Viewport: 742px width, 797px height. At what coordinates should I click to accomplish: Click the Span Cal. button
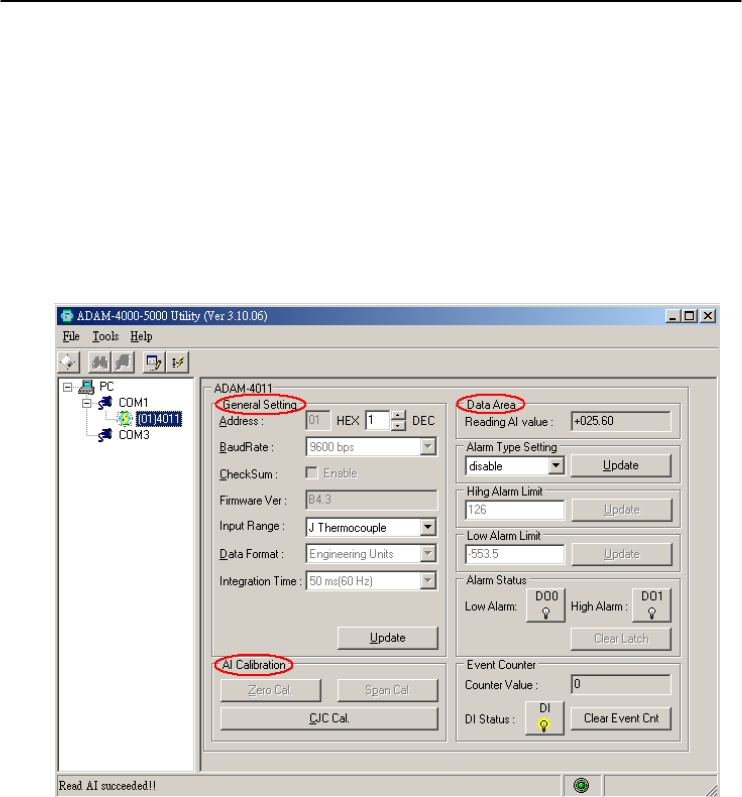(387, 690)
